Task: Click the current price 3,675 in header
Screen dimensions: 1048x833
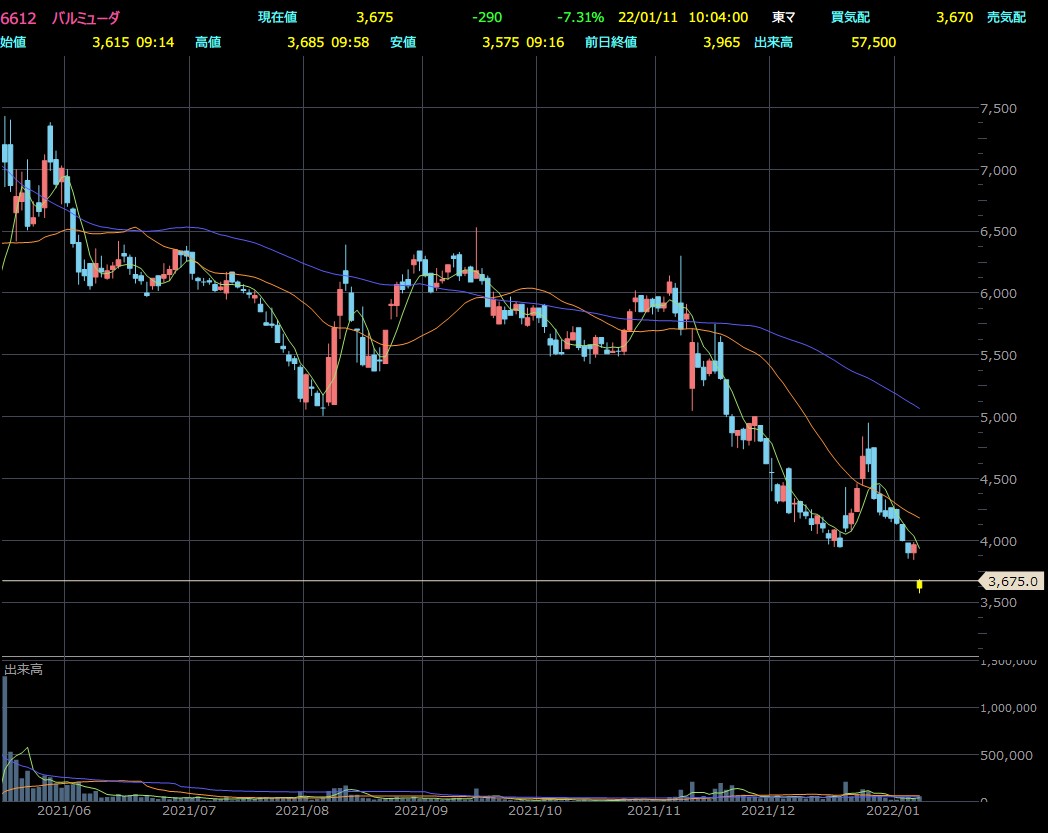Action: 374,17
